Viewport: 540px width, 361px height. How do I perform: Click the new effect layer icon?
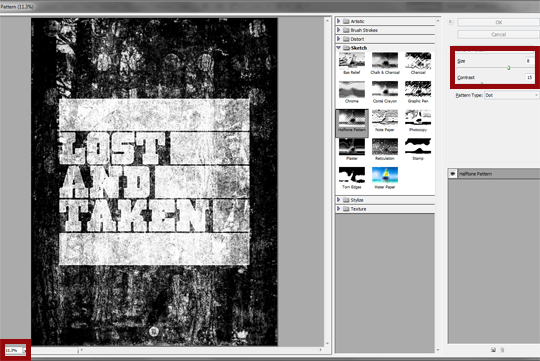point(493,350)
